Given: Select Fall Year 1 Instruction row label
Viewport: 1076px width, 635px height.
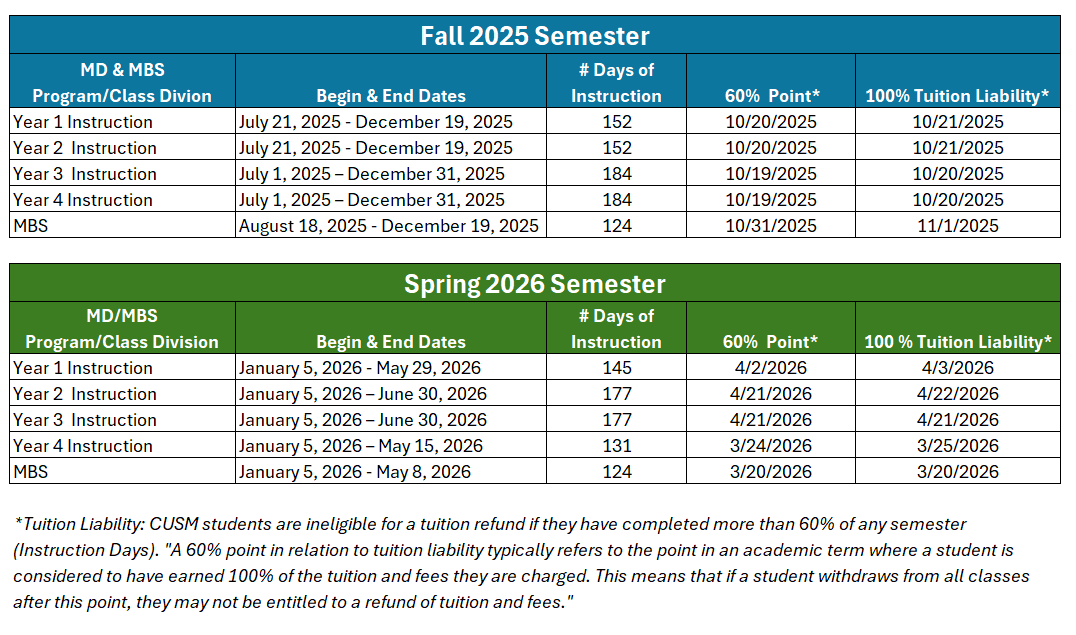Looking at the screenshot, I should coord(83,122).
